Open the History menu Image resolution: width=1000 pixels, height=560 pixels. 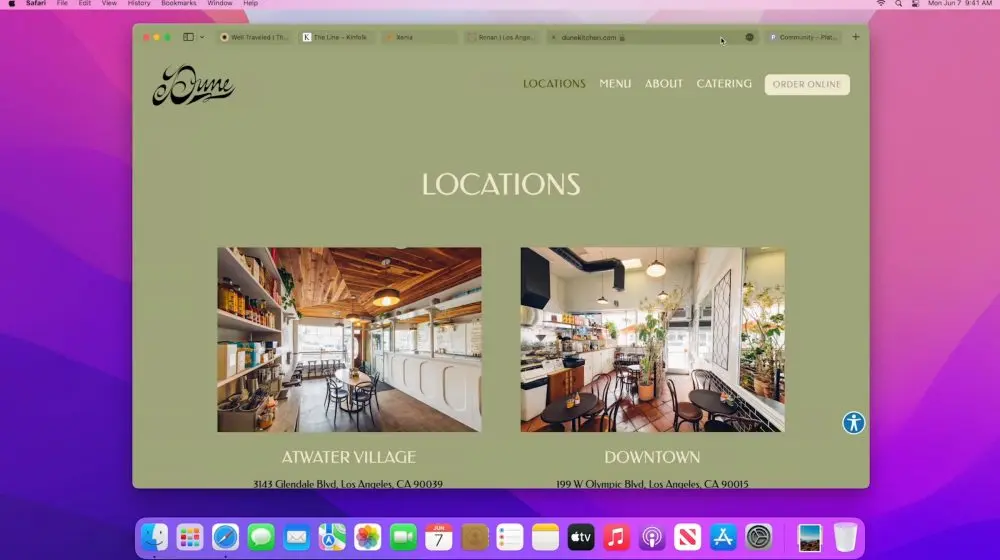[138, 3]
